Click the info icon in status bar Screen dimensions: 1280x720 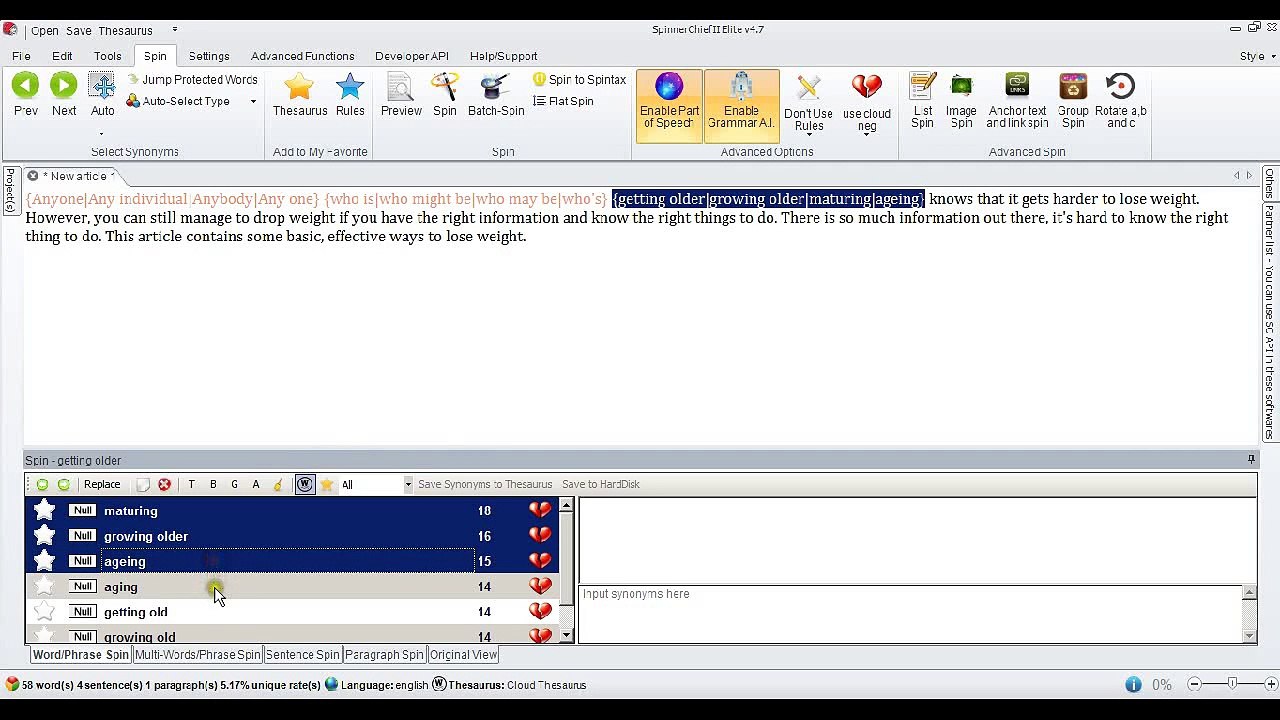point(1133,685)
